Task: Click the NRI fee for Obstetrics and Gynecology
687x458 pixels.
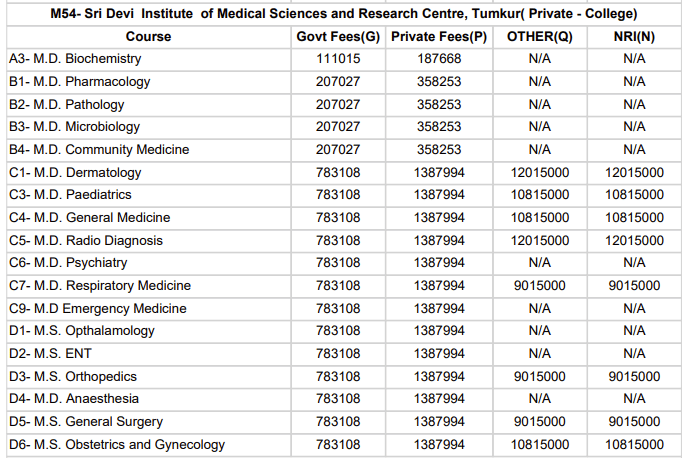Action: [x=634, y=445]
